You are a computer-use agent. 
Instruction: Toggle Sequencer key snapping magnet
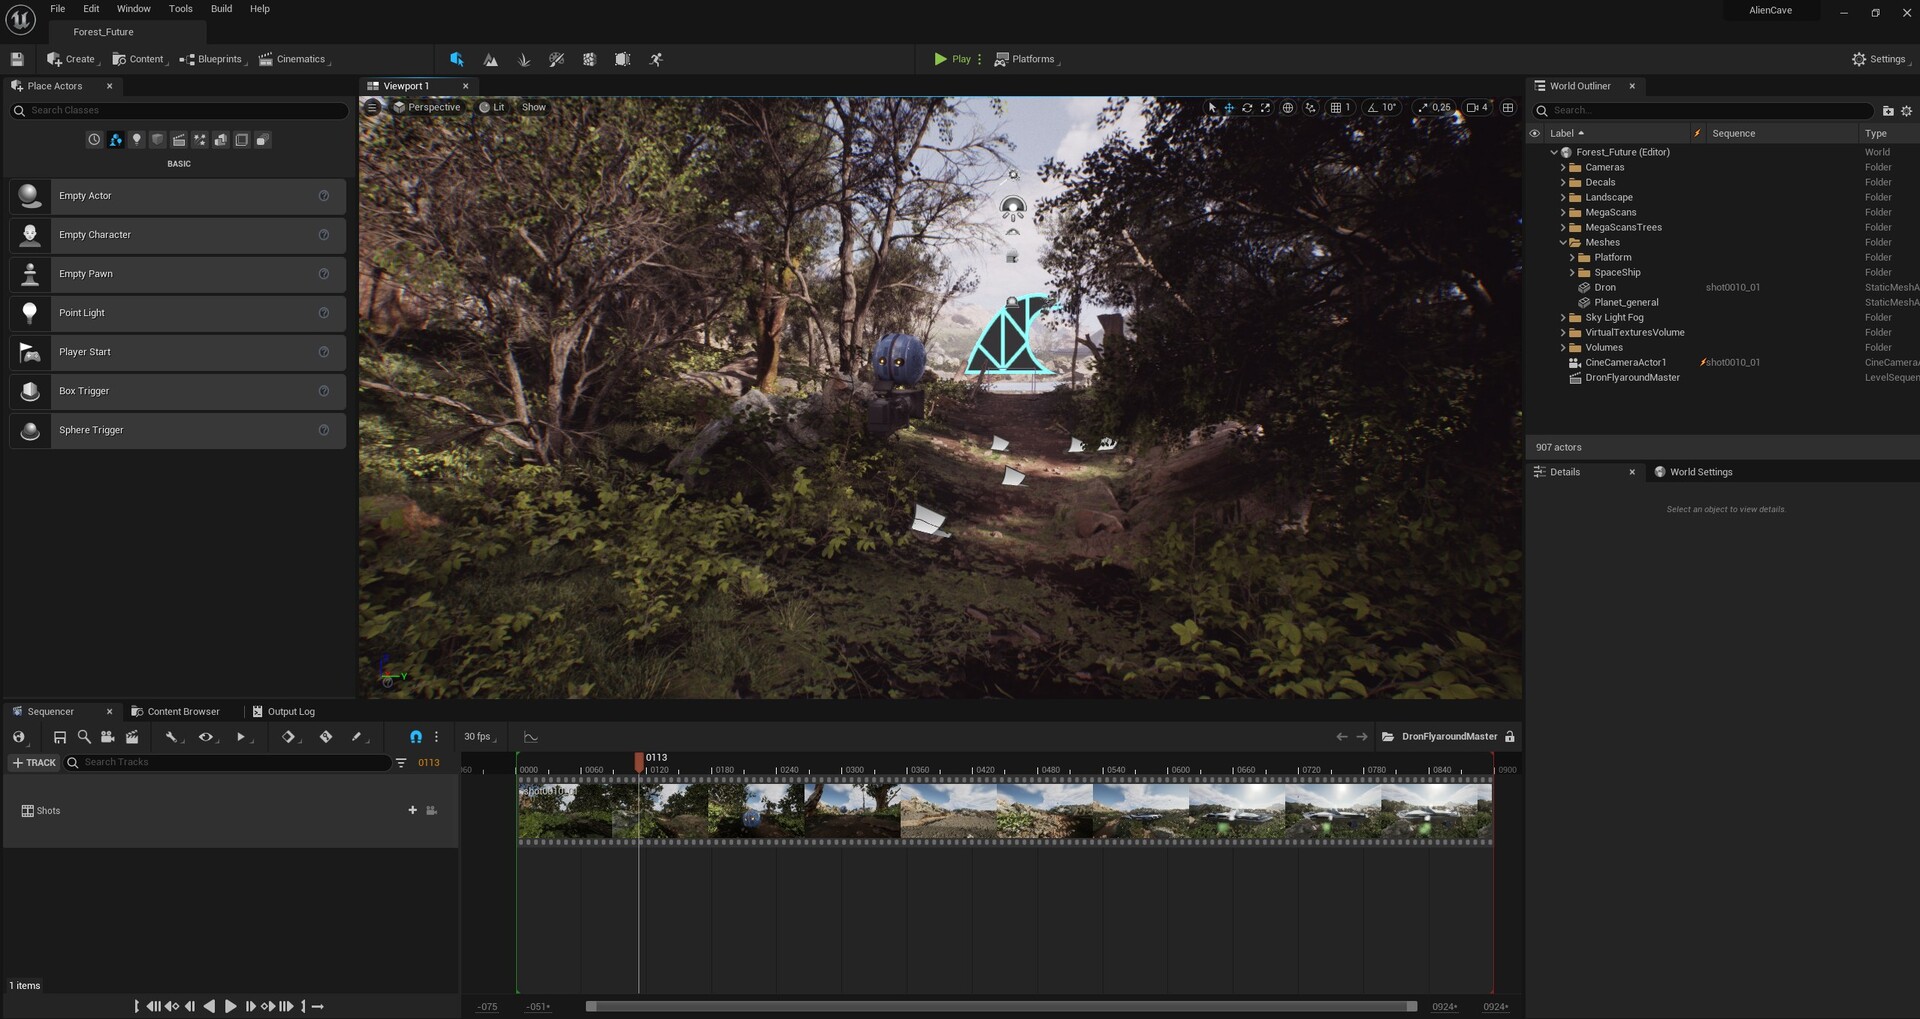[415, 737]
